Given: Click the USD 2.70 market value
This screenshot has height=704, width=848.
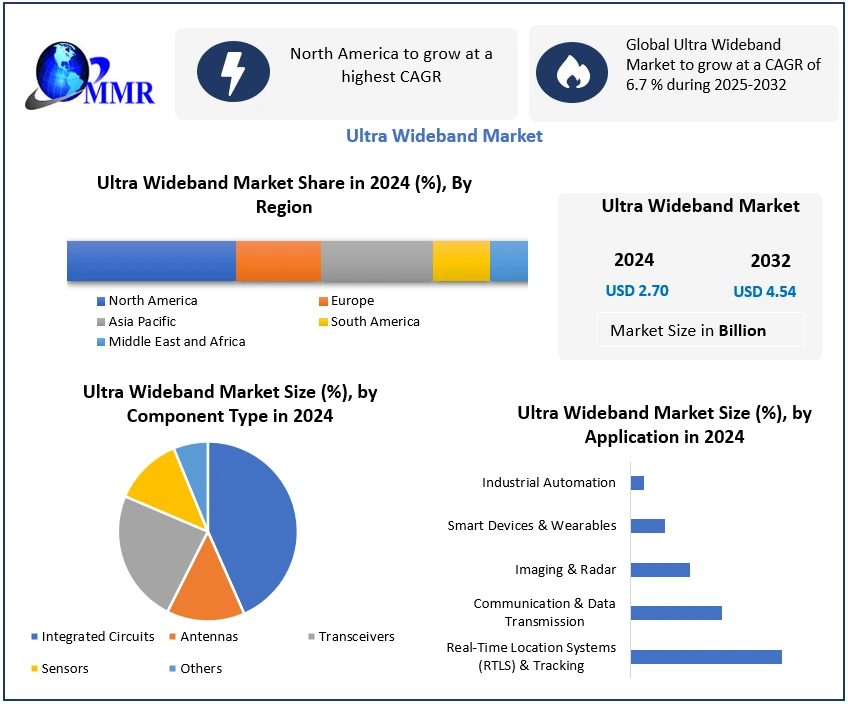Looking at the screenshot, I should click(x=637, y=291).
